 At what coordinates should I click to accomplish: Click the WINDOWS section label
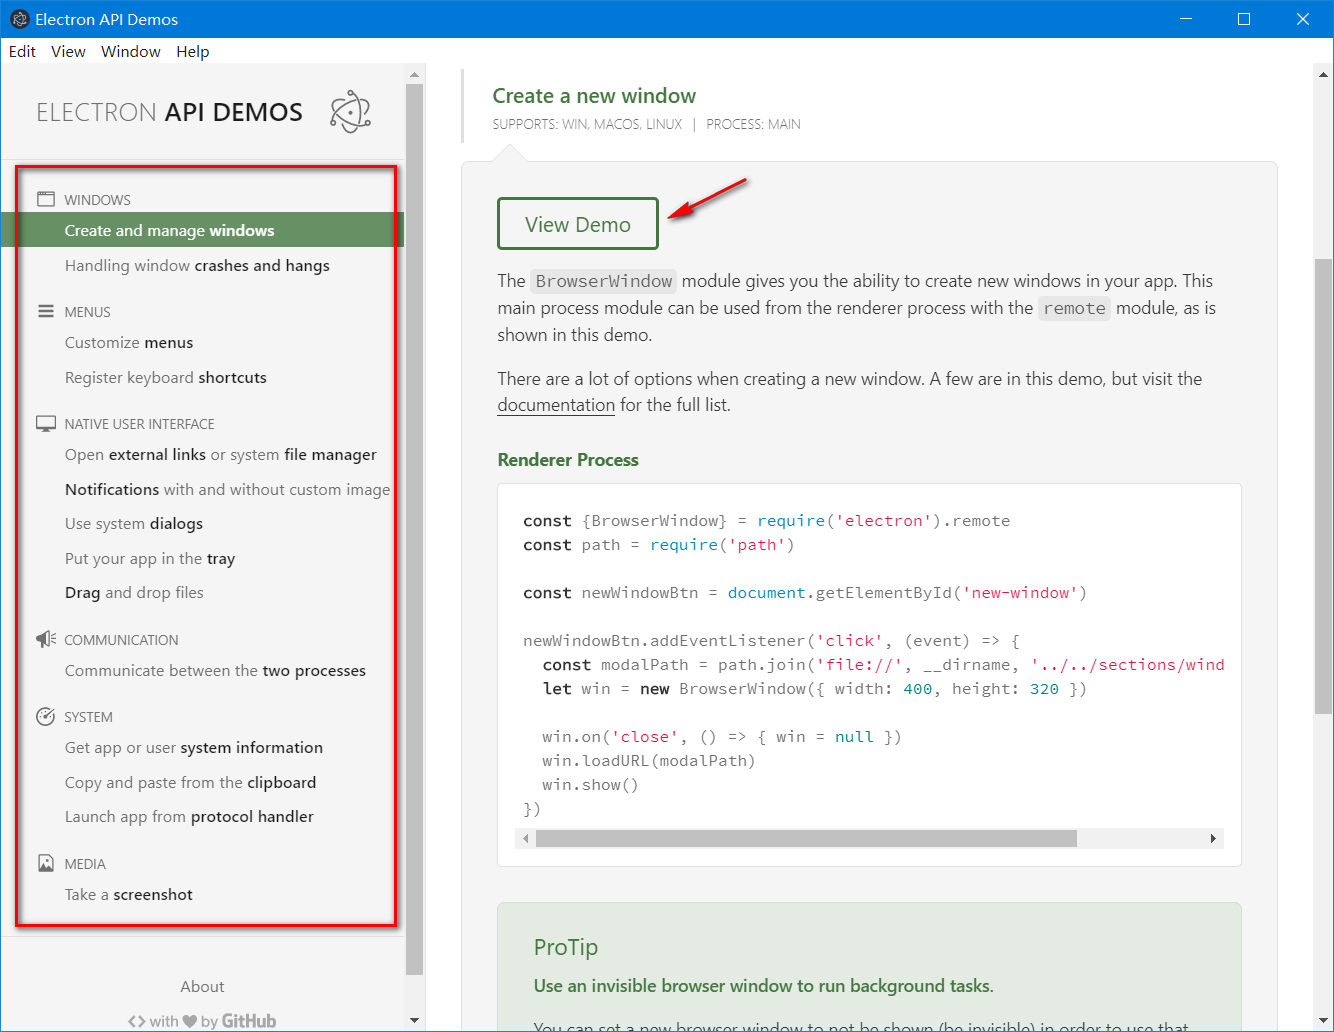click(x=98, y=200)
